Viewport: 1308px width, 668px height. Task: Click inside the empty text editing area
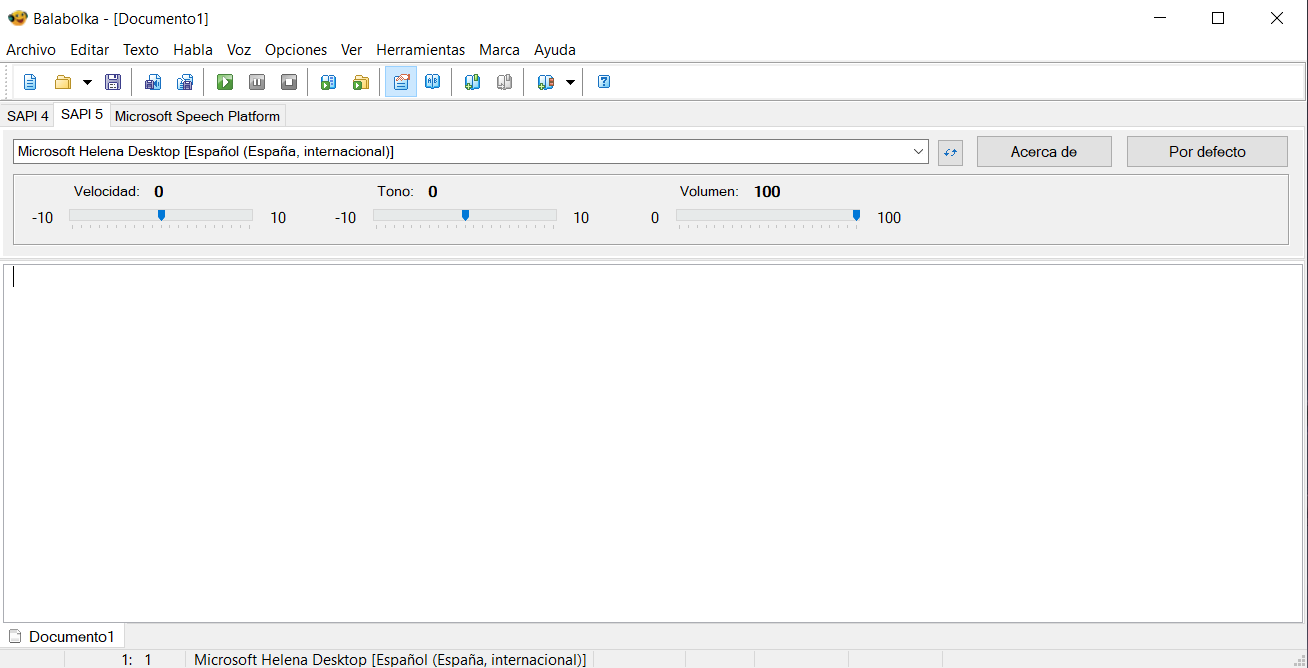[653, 443]
